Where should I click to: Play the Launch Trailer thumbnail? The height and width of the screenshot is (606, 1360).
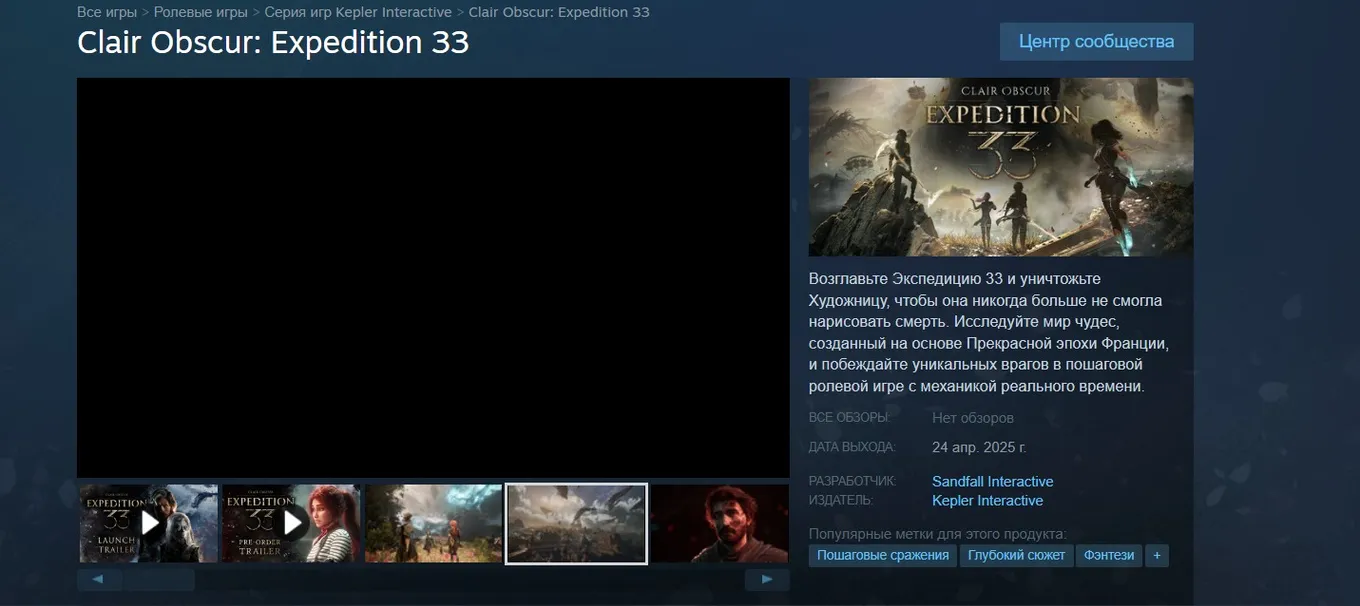click(x=149, y=523)
